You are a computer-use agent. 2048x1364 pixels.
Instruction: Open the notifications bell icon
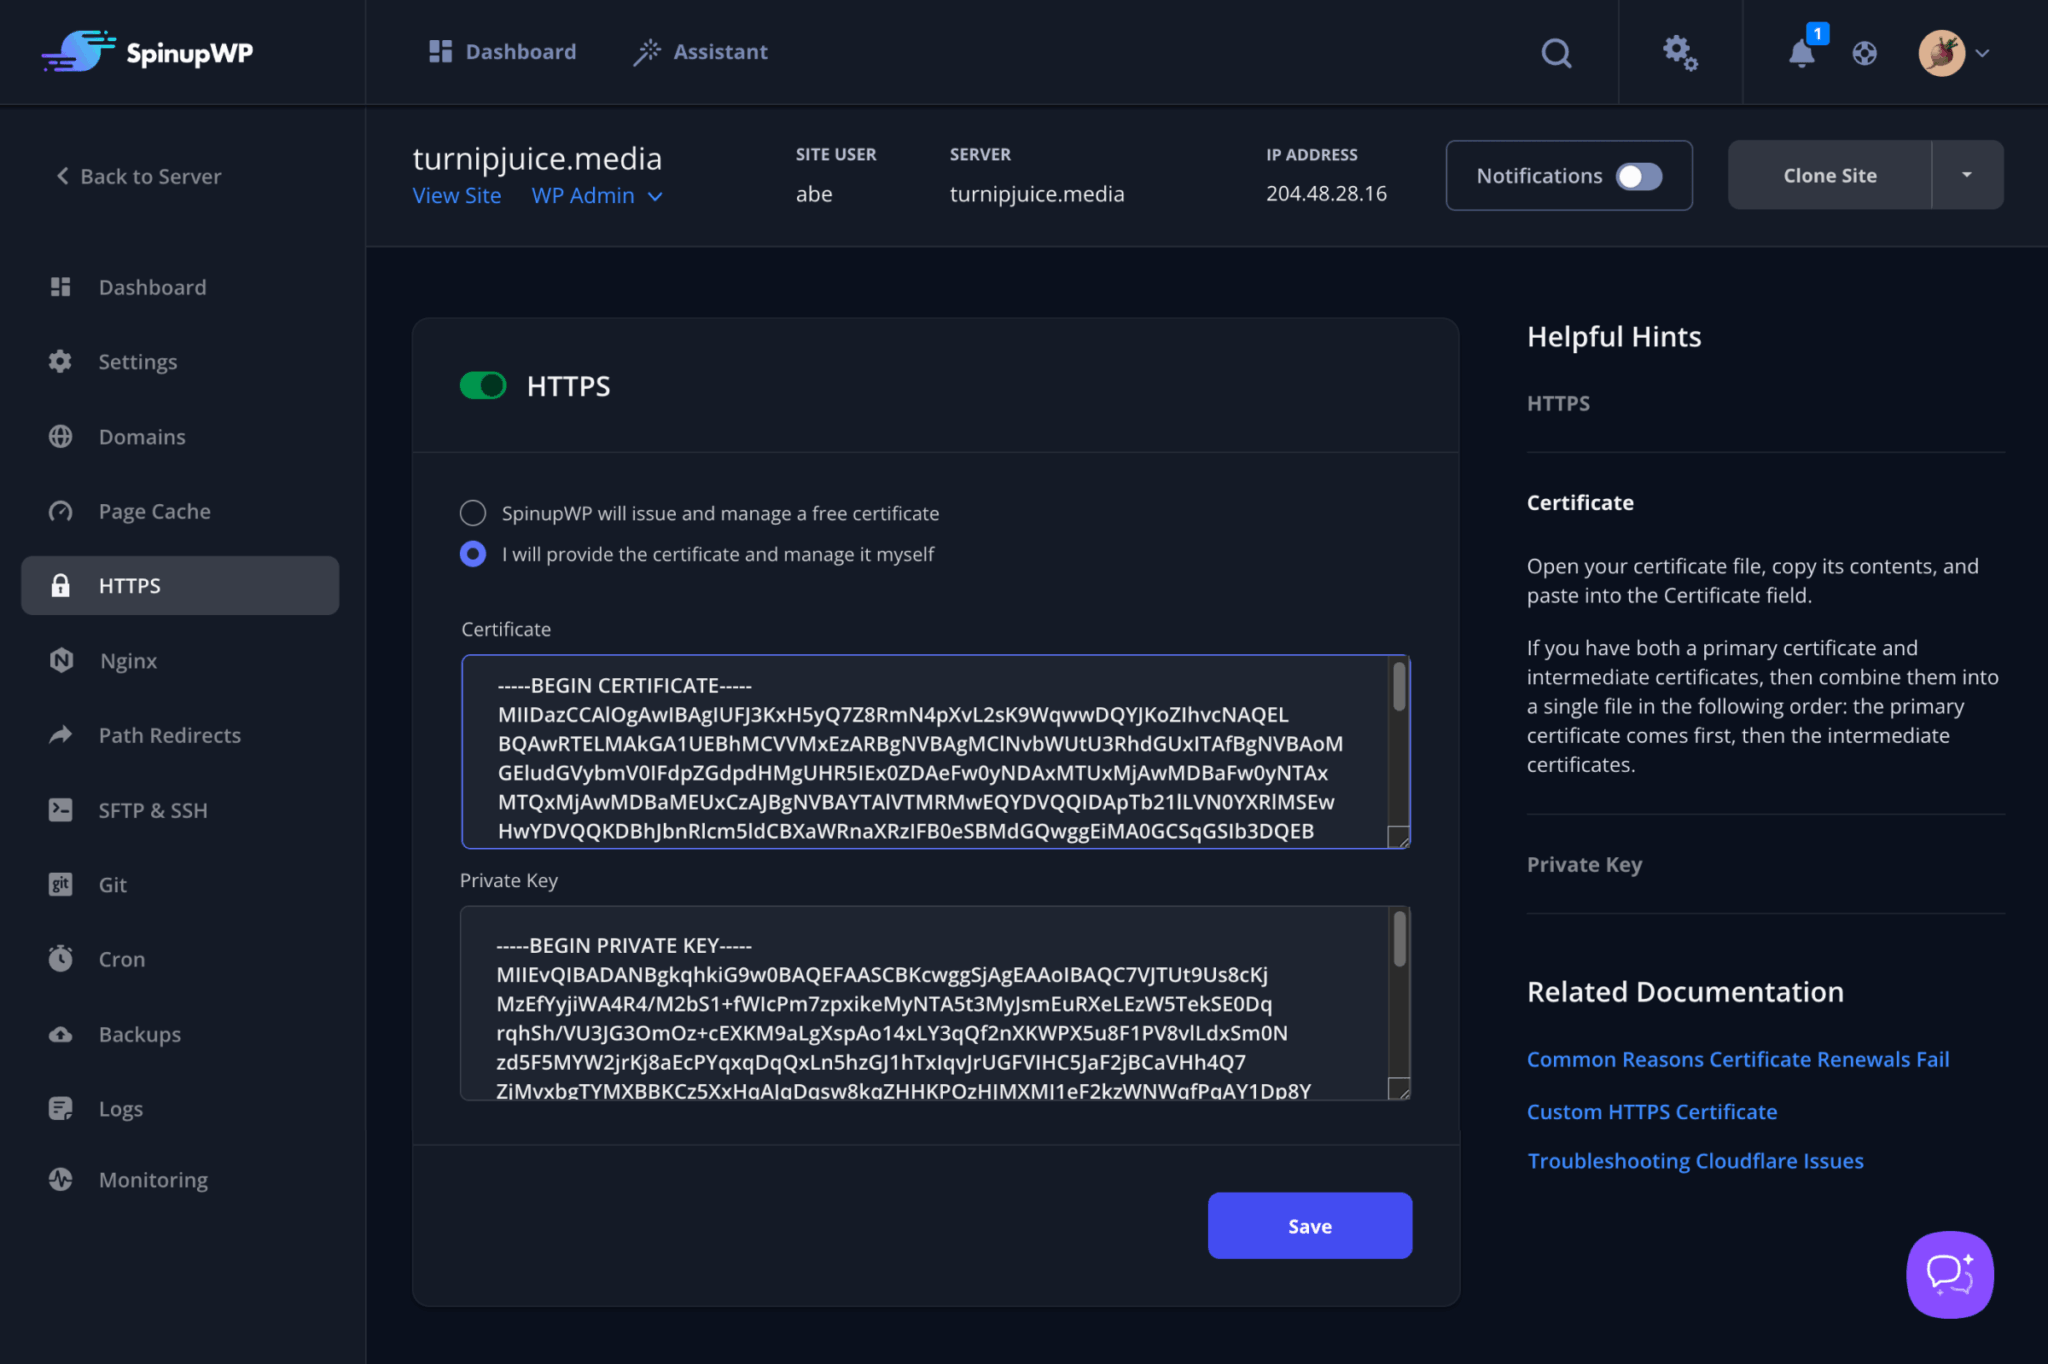pyautogui.click(x=1801, y=54)
